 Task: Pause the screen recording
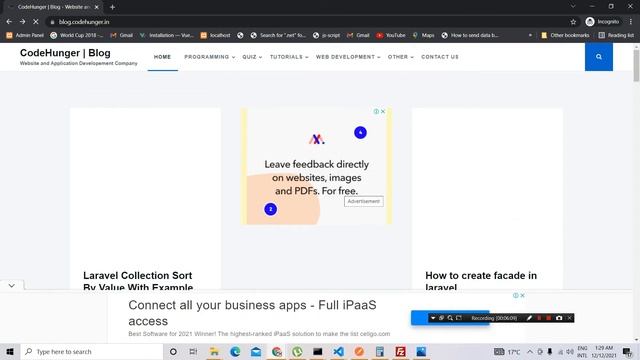pos(539,318)
